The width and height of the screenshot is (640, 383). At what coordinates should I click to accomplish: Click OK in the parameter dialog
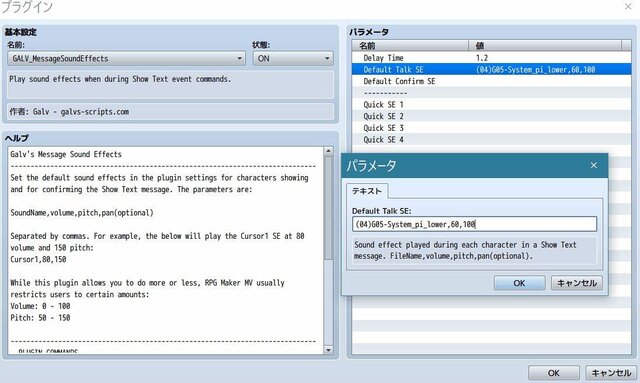519,283
